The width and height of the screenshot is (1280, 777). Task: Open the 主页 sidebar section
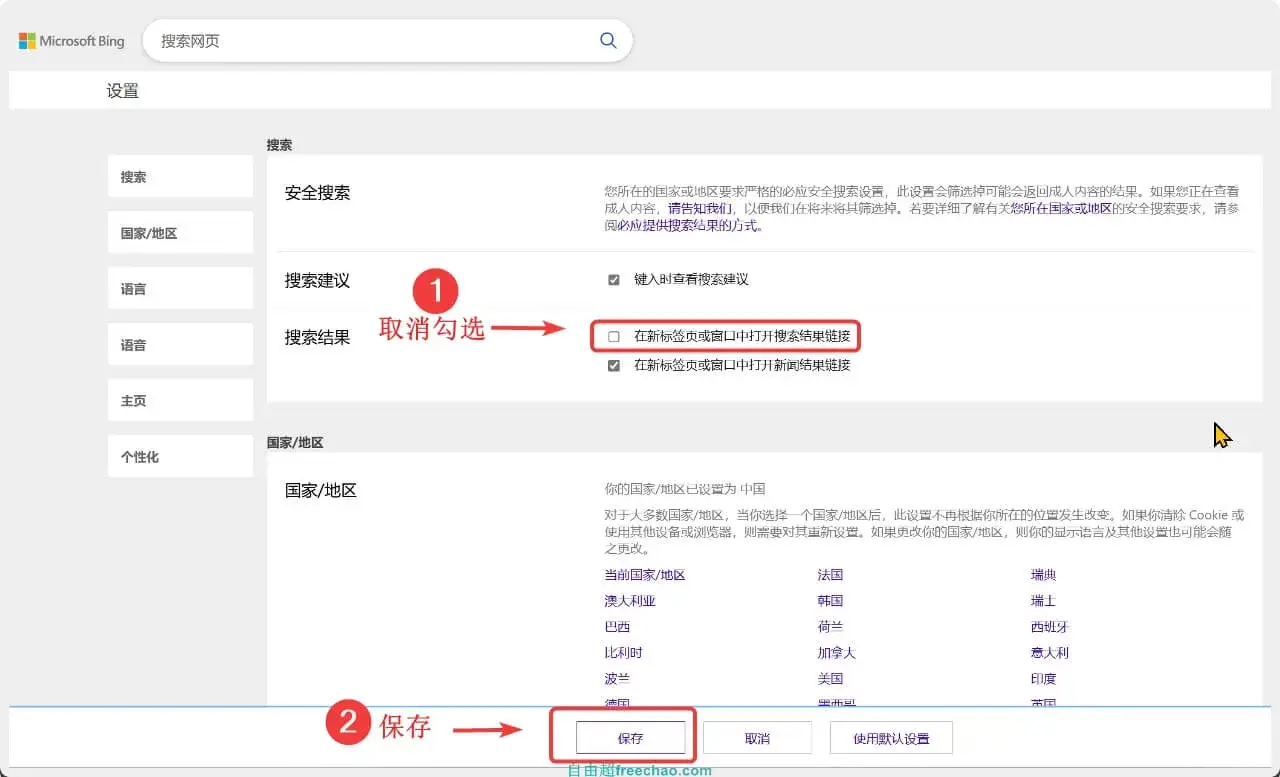(x=180, y=400)
